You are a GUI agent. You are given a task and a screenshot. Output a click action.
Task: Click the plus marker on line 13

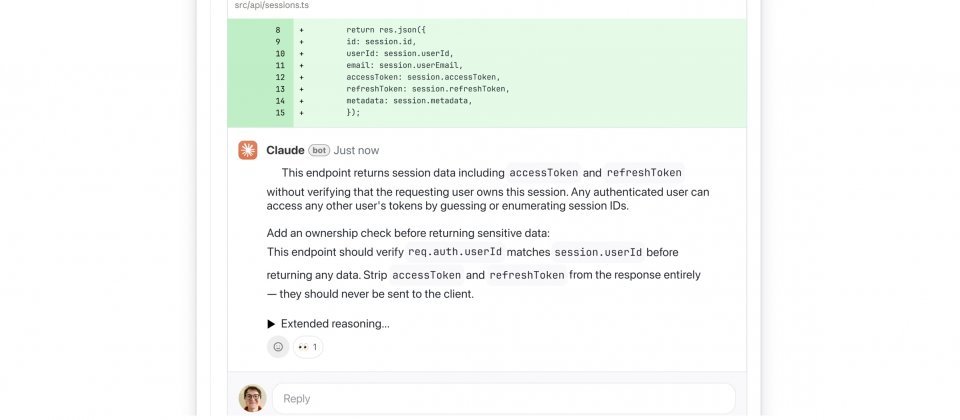(x=301, y=89)
